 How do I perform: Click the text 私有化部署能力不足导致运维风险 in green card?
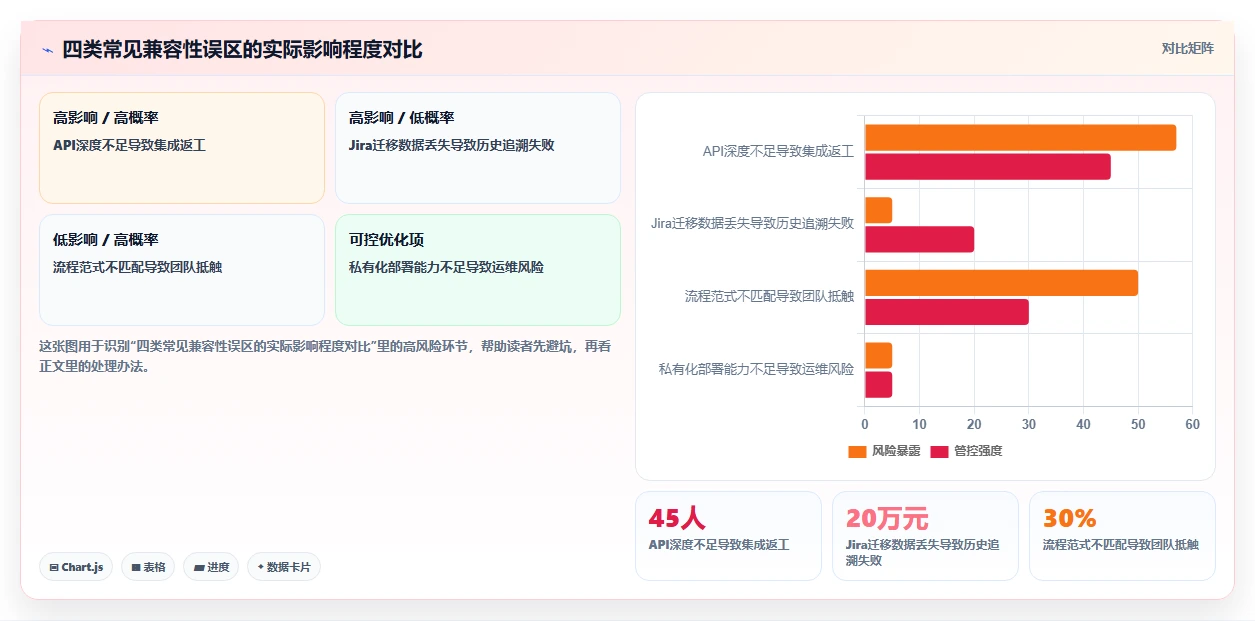pyautogui.click(x=446, y=267)
